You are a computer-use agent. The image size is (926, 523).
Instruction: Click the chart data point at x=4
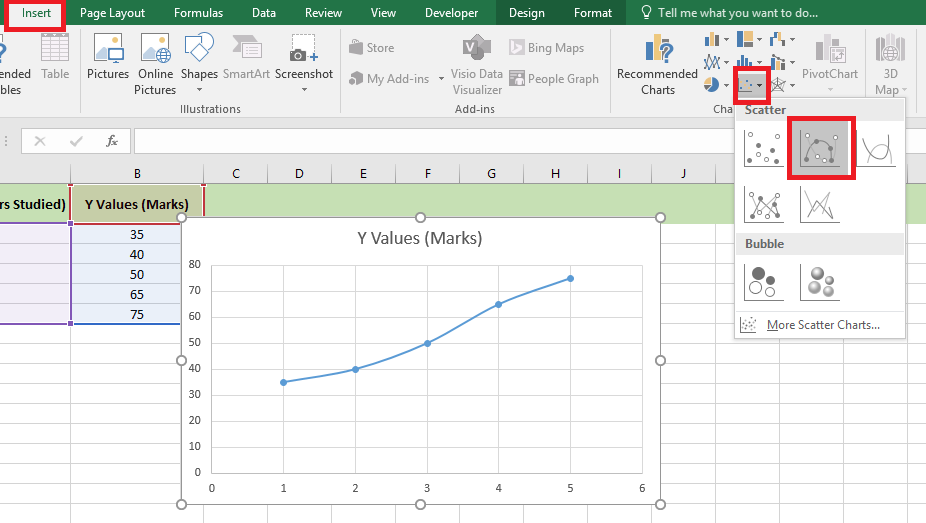tap(498, 305)
